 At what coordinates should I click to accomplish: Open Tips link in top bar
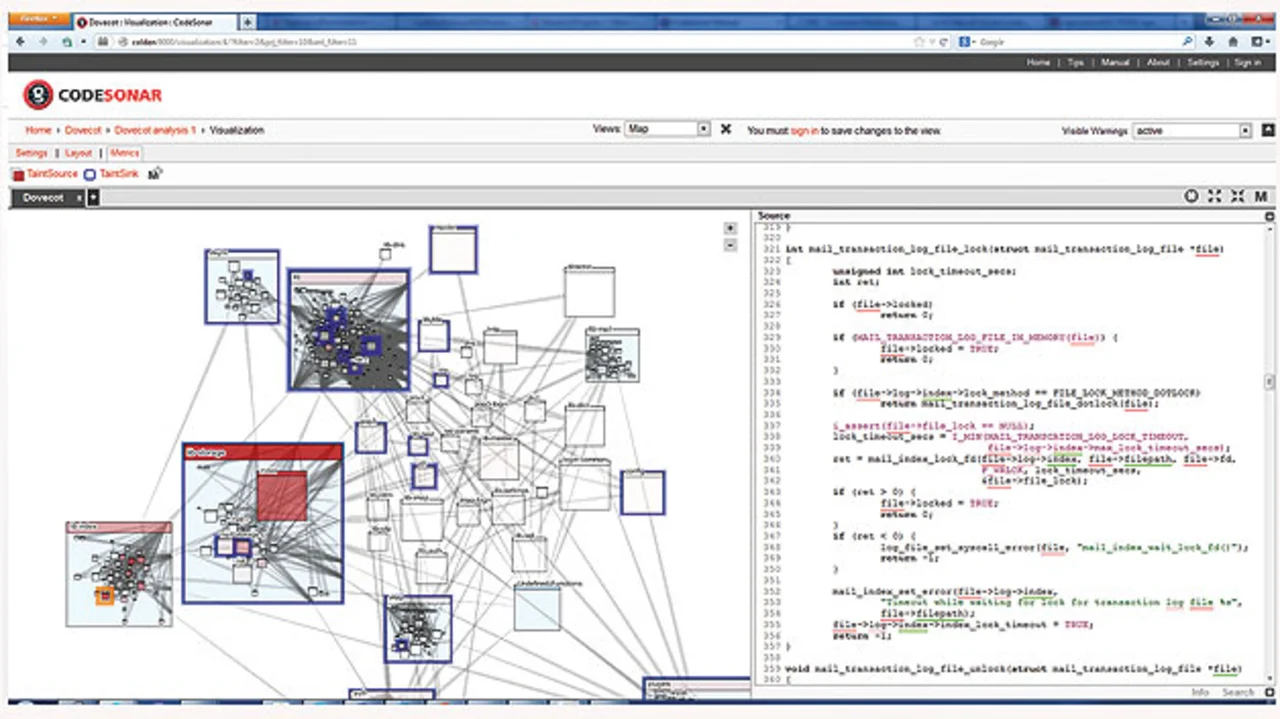(1075, 62)
